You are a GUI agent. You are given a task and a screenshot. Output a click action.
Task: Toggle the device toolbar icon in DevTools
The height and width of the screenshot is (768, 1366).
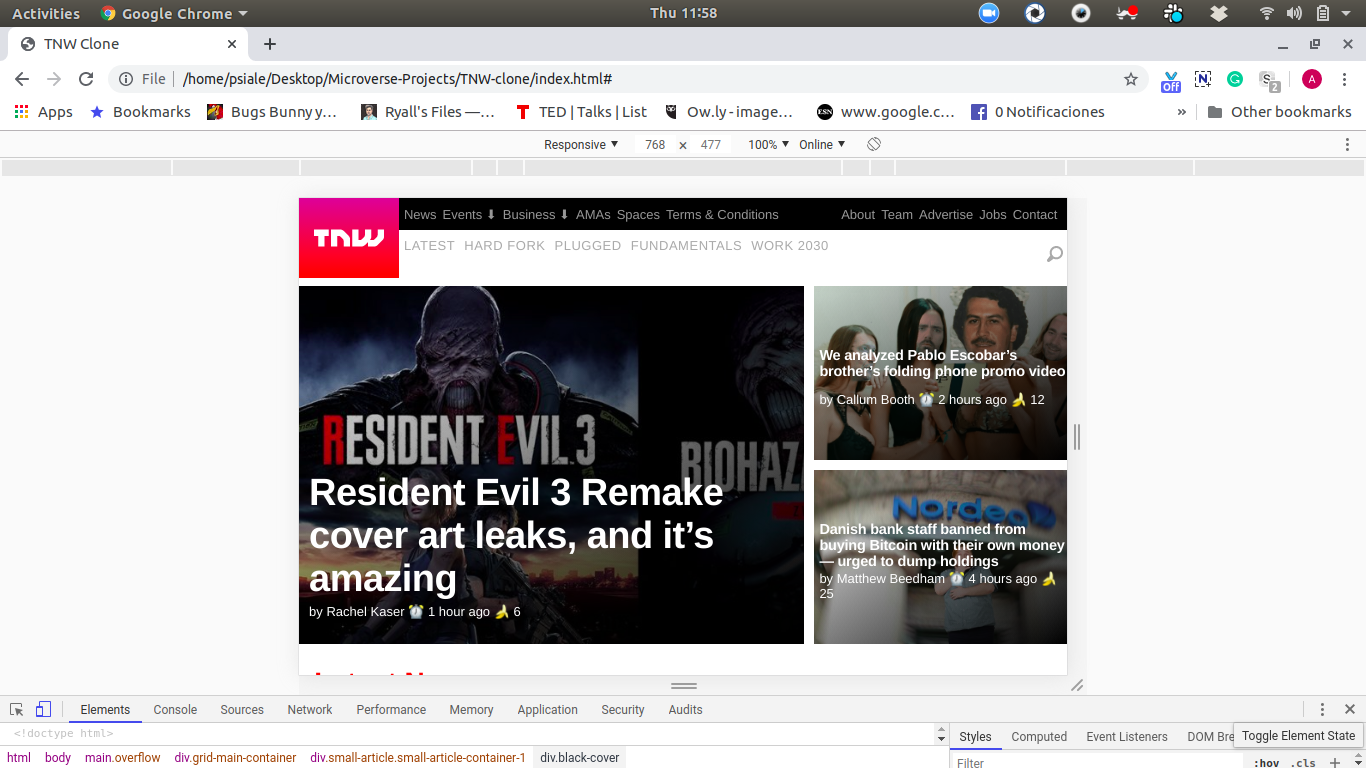[43, 710]
